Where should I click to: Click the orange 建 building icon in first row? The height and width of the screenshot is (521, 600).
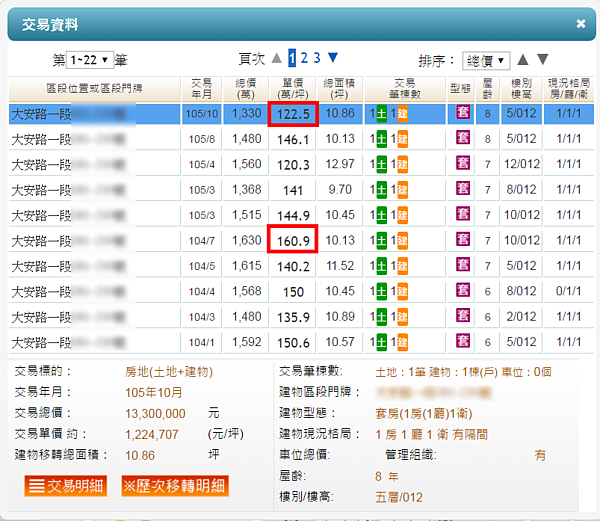pyautogui.click(x=402, y=114)
